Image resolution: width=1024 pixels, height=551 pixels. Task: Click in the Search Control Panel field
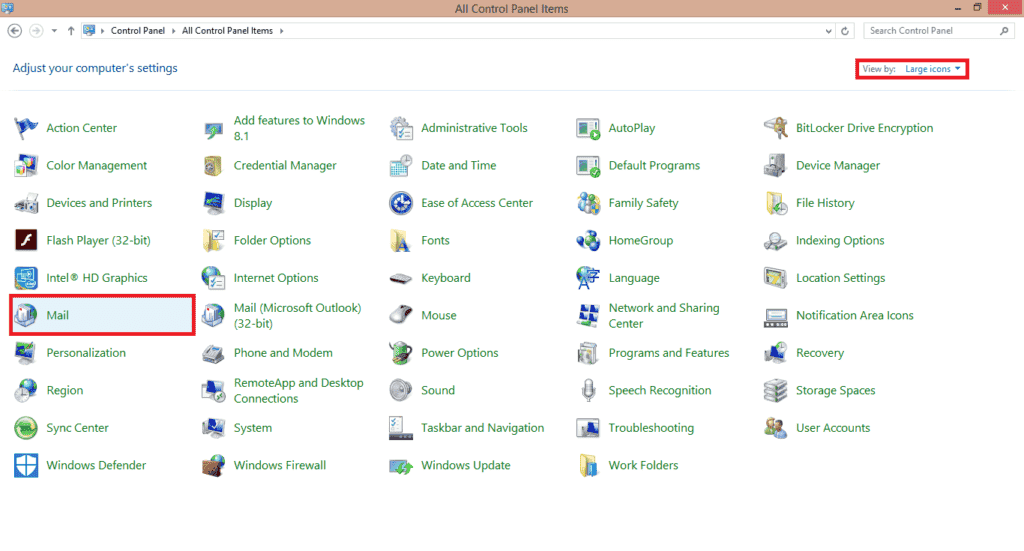930,31
